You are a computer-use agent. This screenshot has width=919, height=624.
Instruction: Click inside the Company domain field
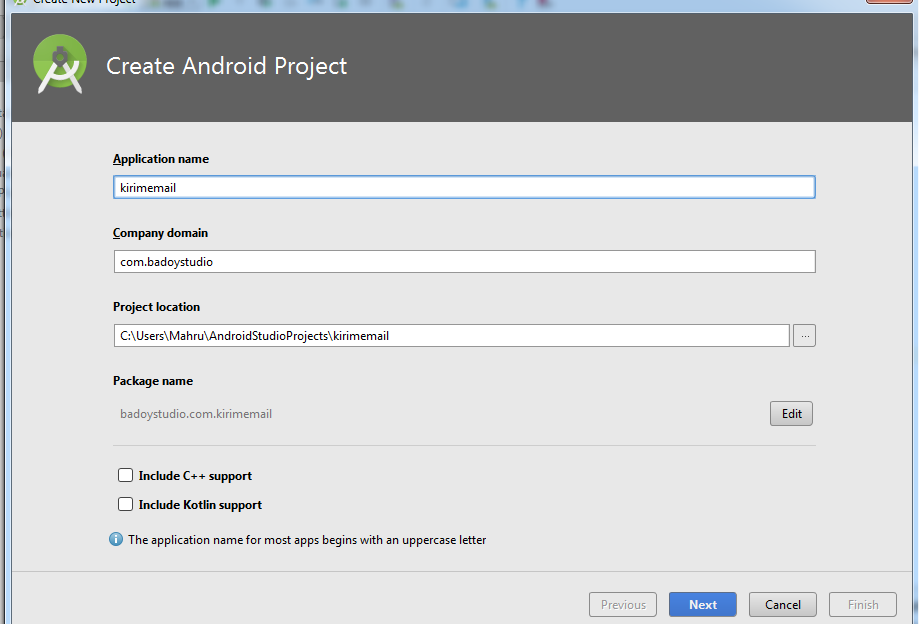click(464, 262)
